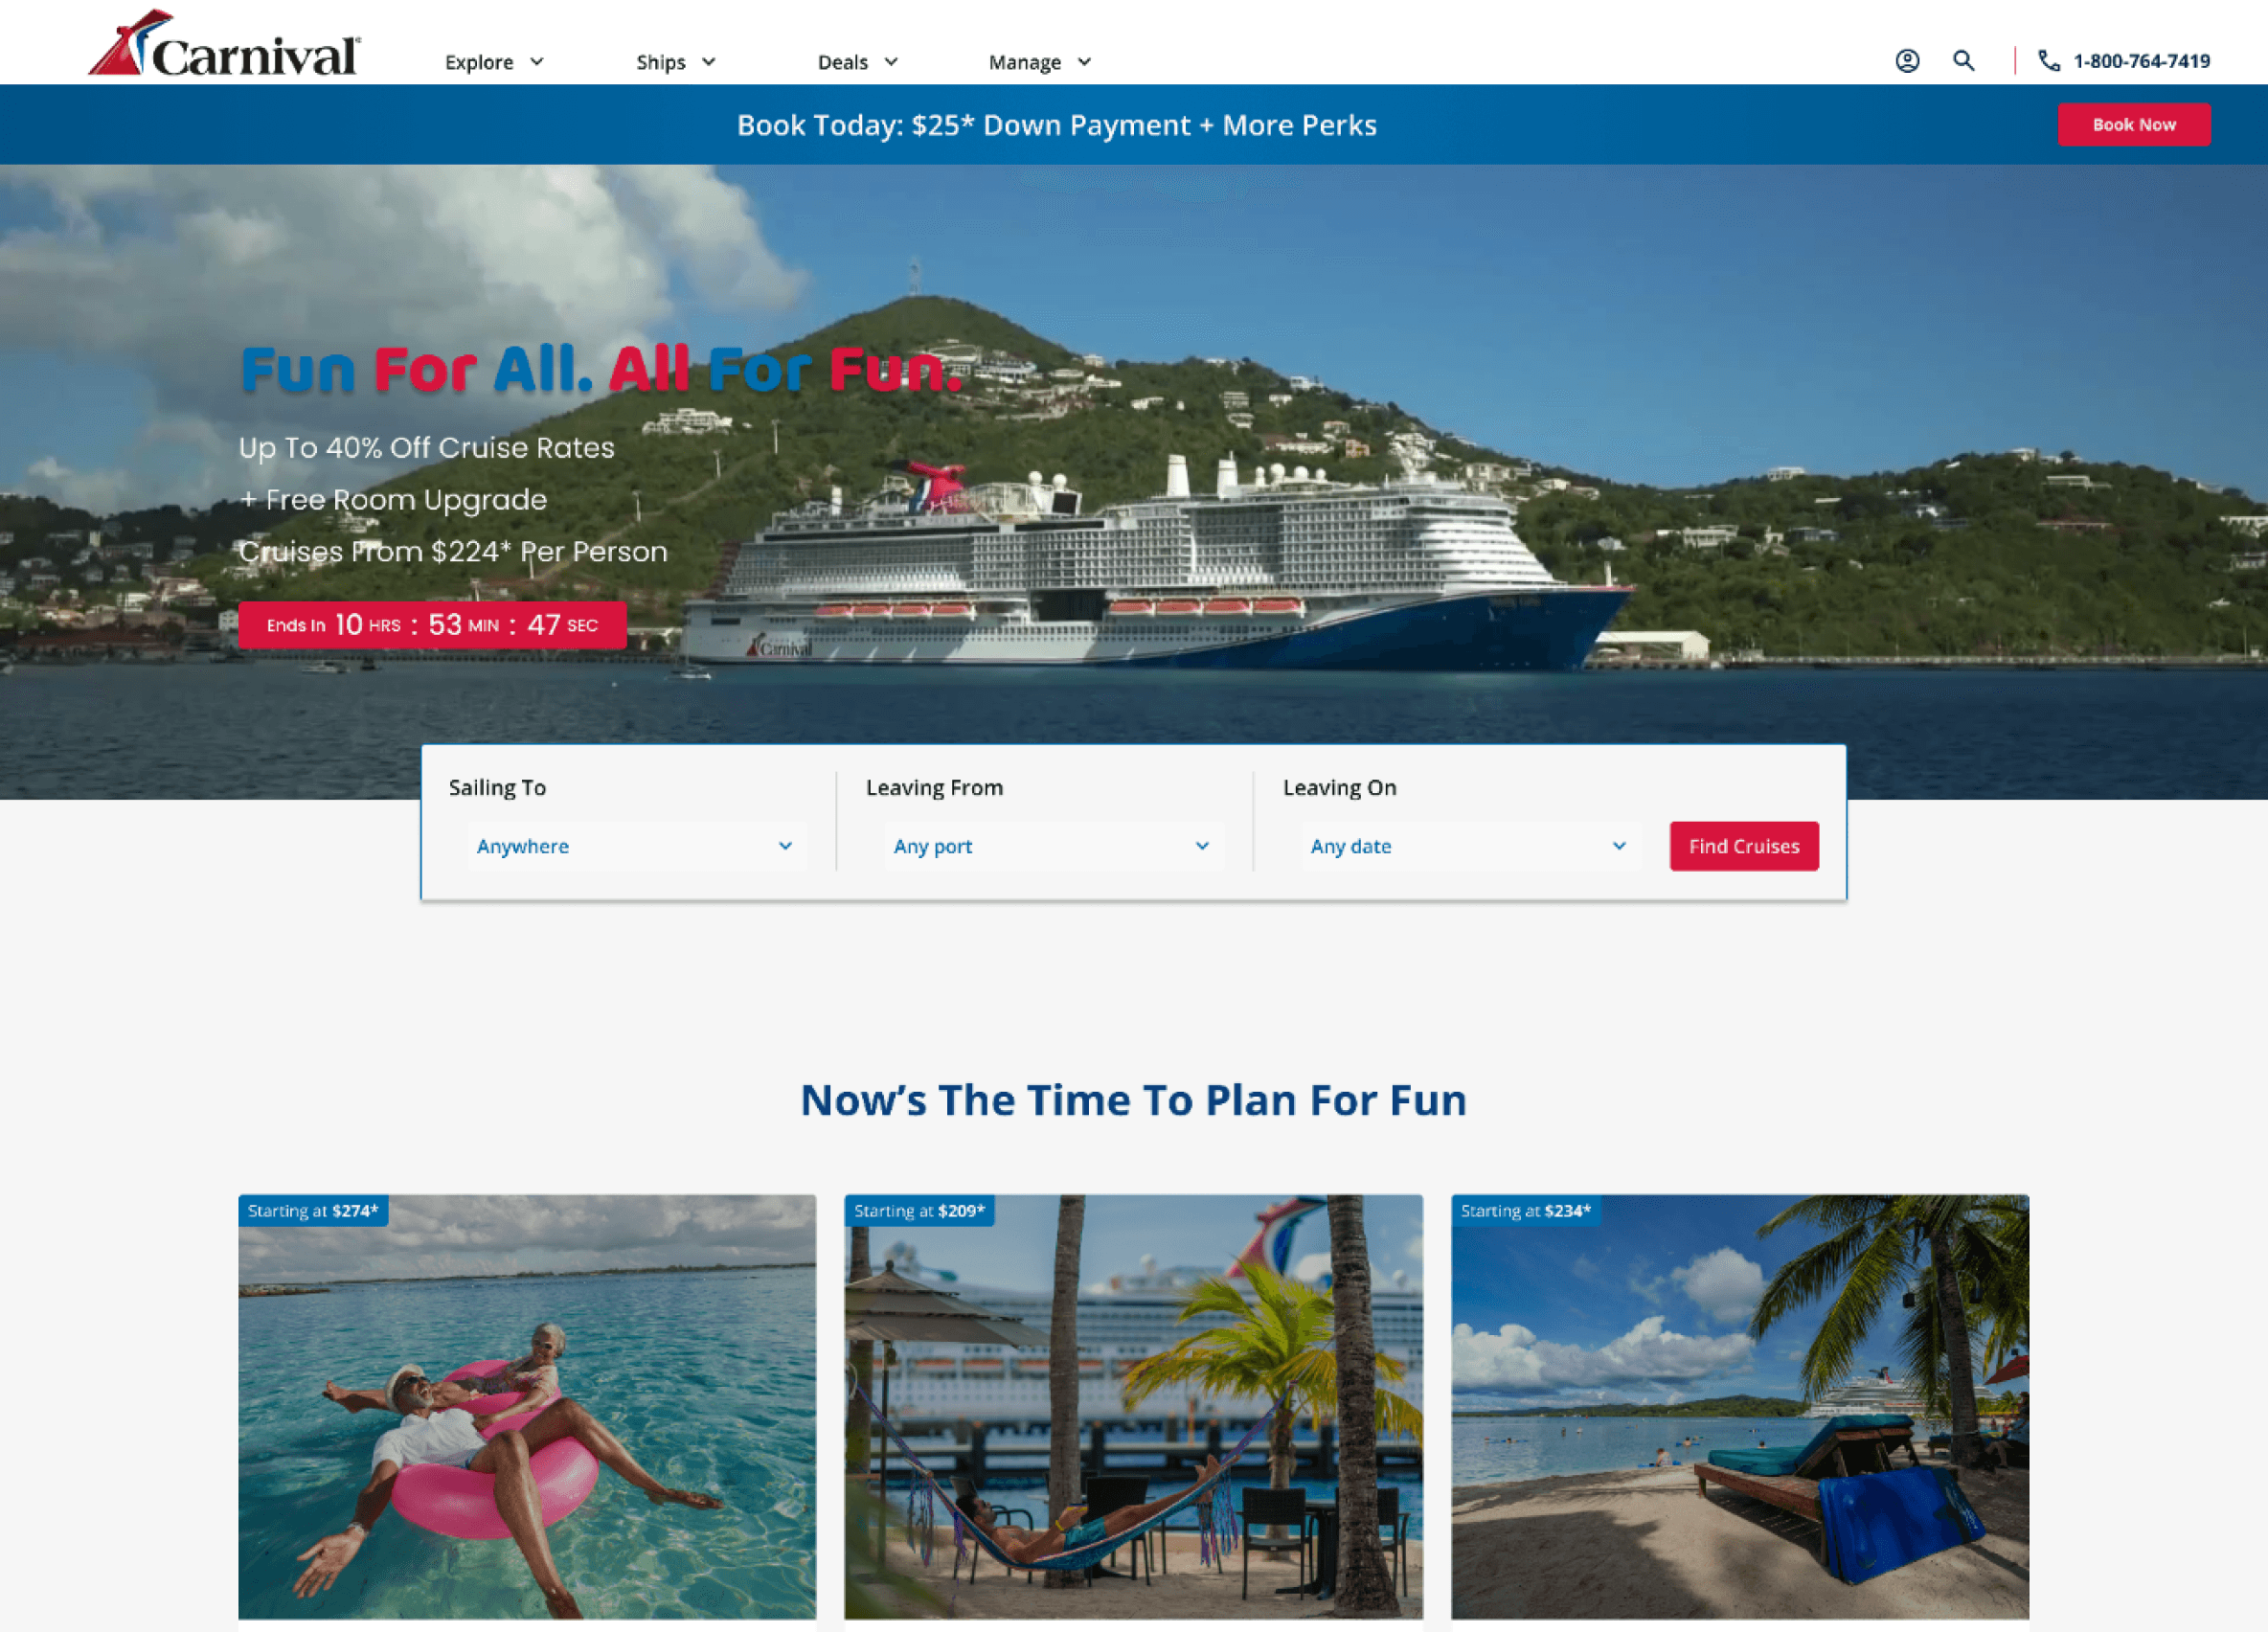Open the Starting at $274 cruise image

527,1406
